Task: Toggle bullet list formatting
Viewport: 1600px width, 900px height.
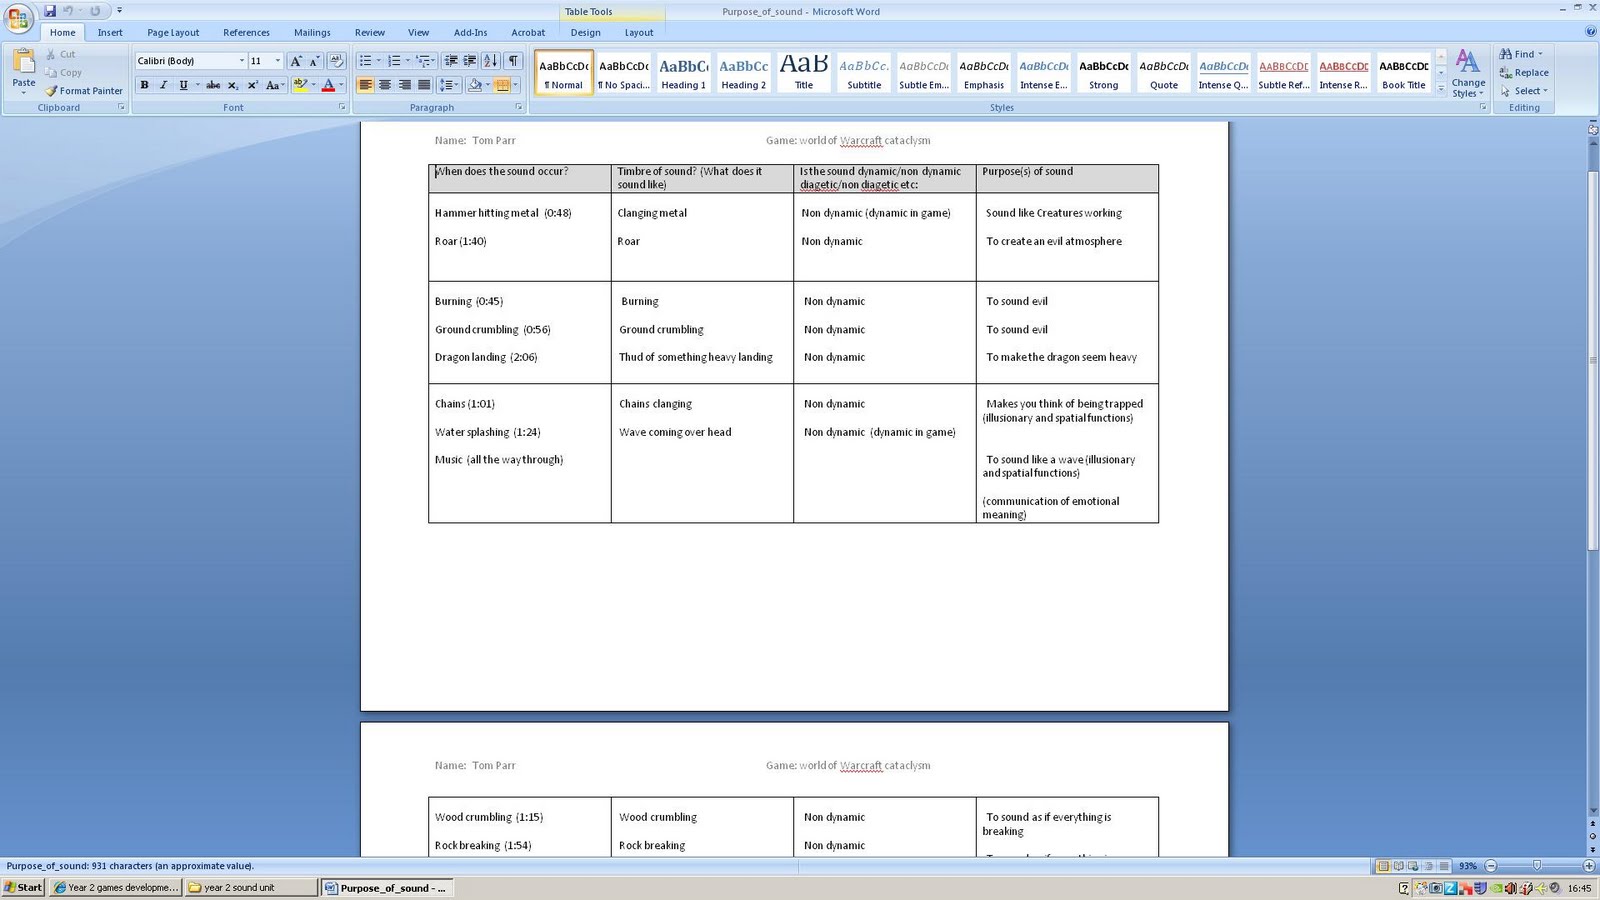Action: (365, 61)
